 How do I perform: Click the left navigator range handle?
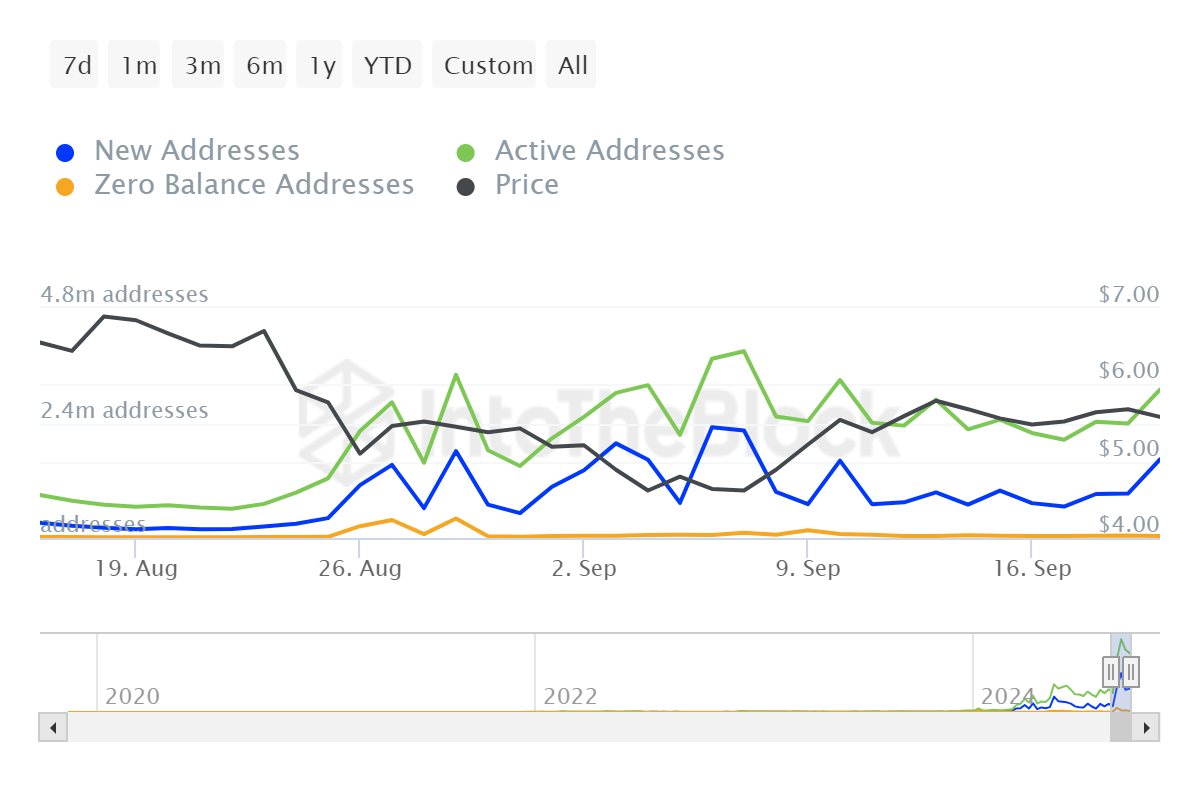click(x=1111, y=671)
